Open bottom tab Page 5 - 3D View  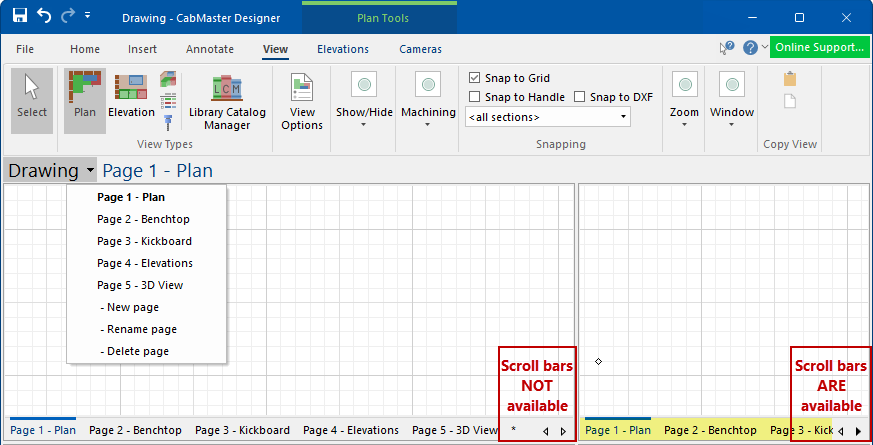[x=454, y=430]
